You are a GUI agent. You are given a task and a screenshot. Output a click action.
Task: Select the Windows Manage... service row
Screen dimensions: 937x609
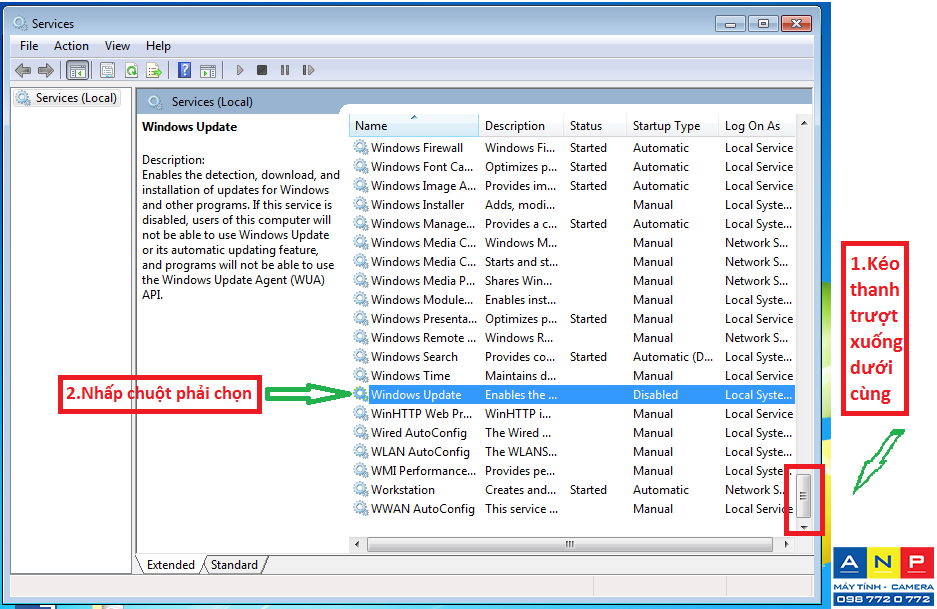pyautogui.click(x=573, y=224)
